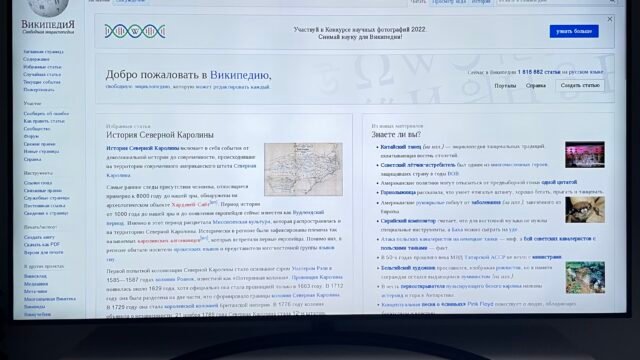640x360 pixels.
Task: Go to 'Заглавная страница' in the sidebar
Action: 43,52
